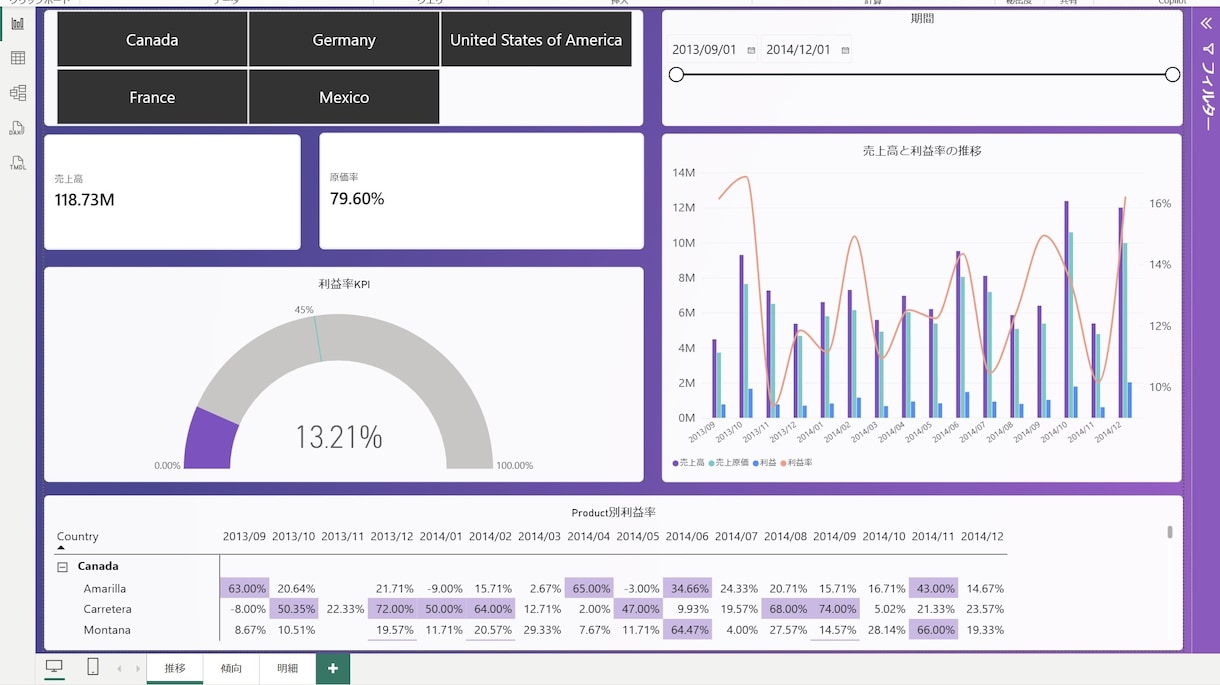
Task: Switch to desktop layout at bottom bar
Action: point(54,667)
